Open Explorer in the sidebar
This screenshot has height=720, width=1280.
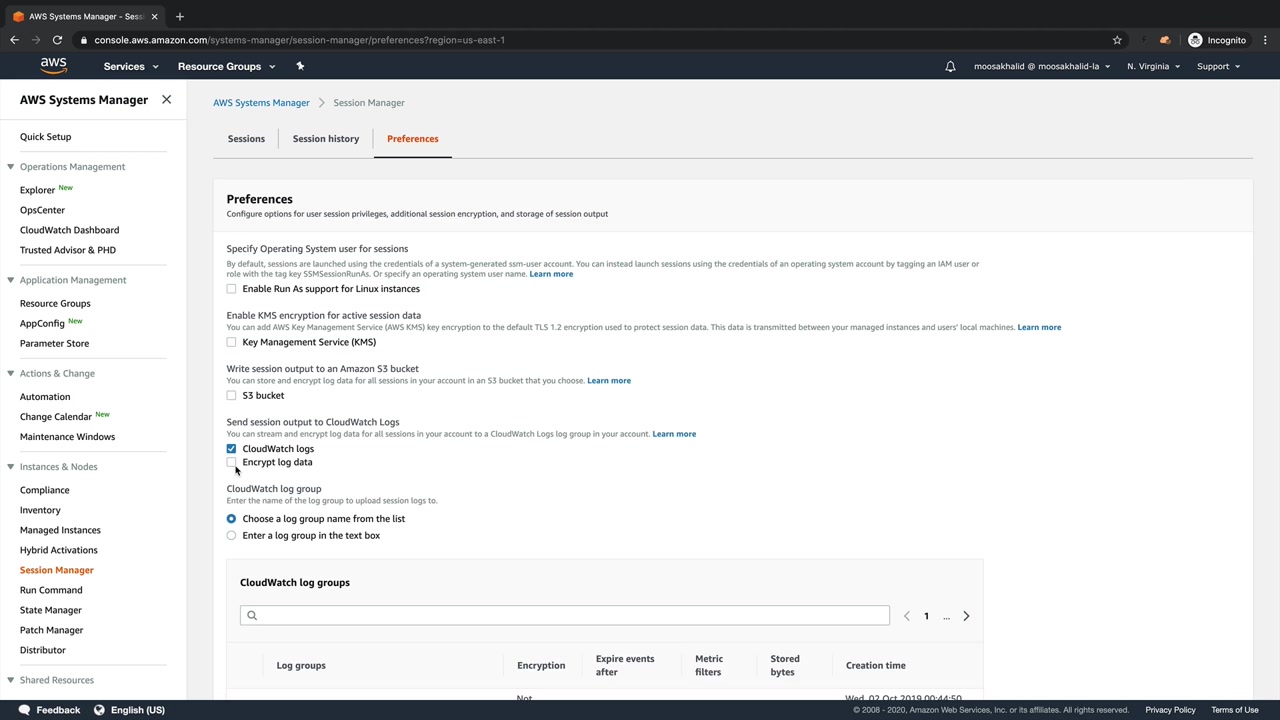37,190
